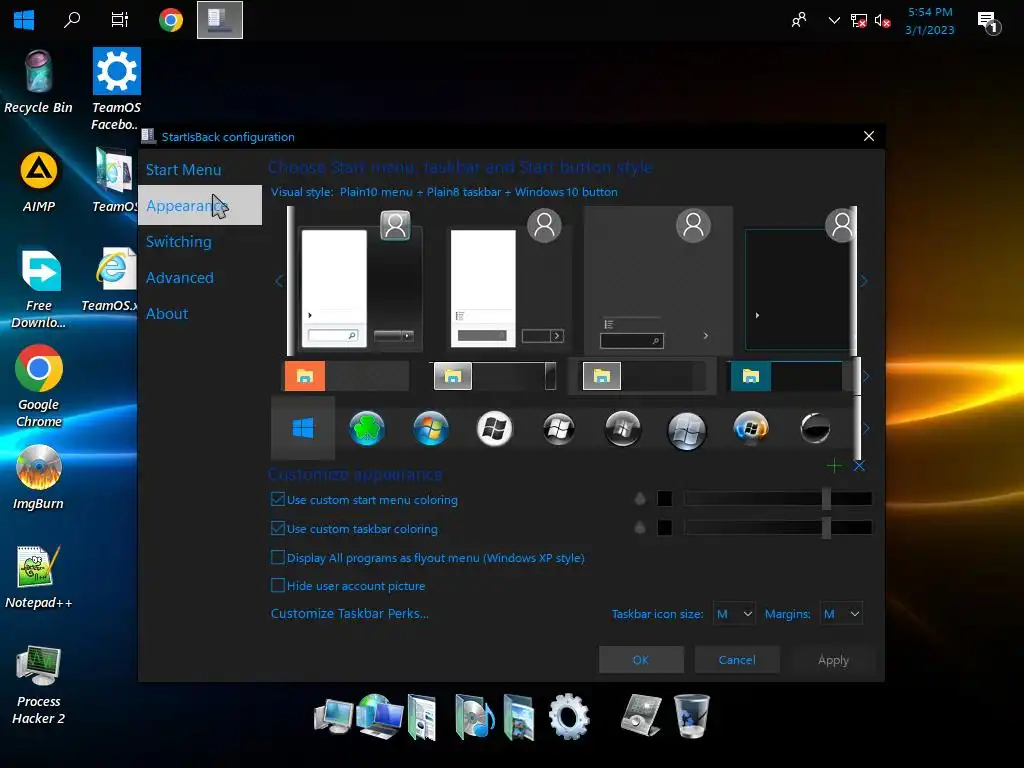Select the Appearance tab
Screen dimensions: 1024x768
pyautogui.click(x=200, y=205)
